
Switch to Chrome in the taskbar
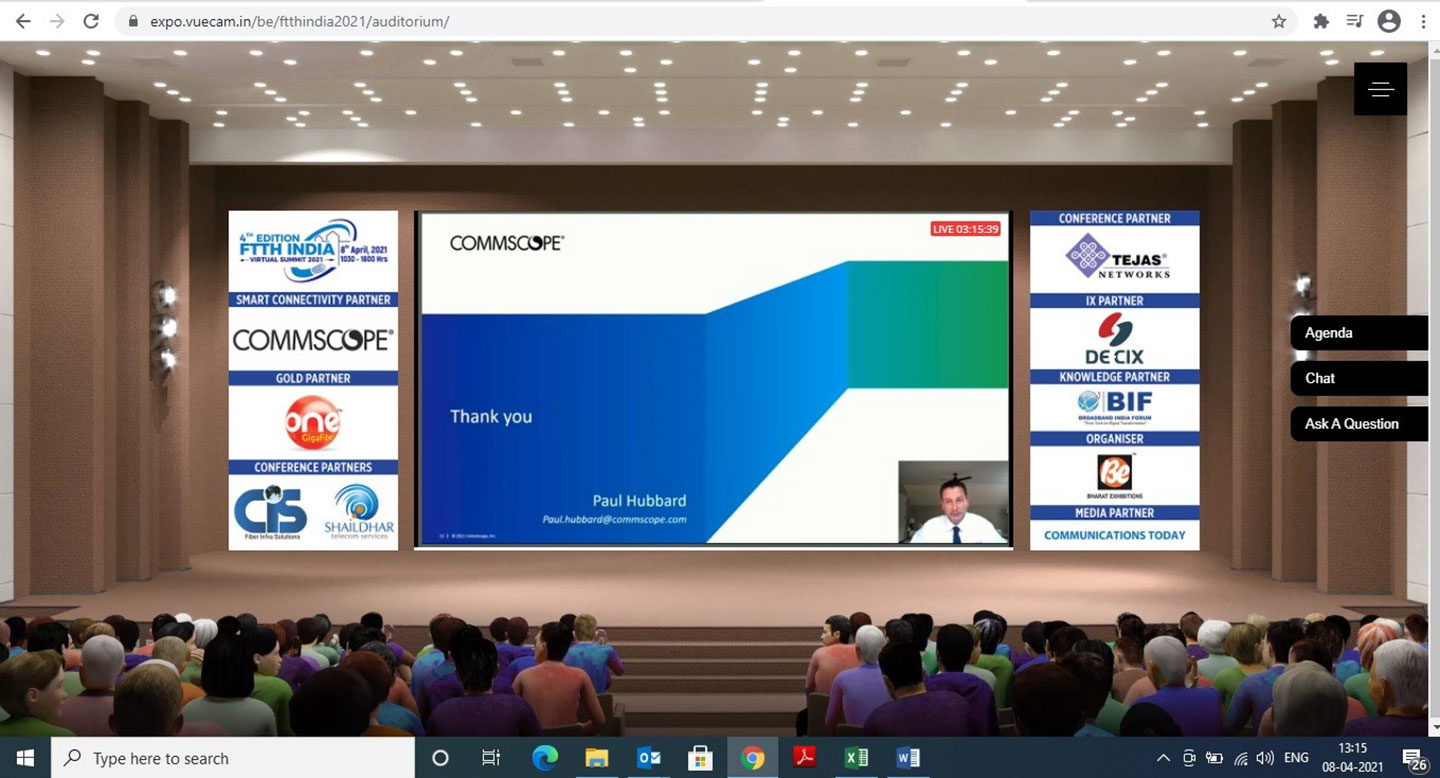753,758
